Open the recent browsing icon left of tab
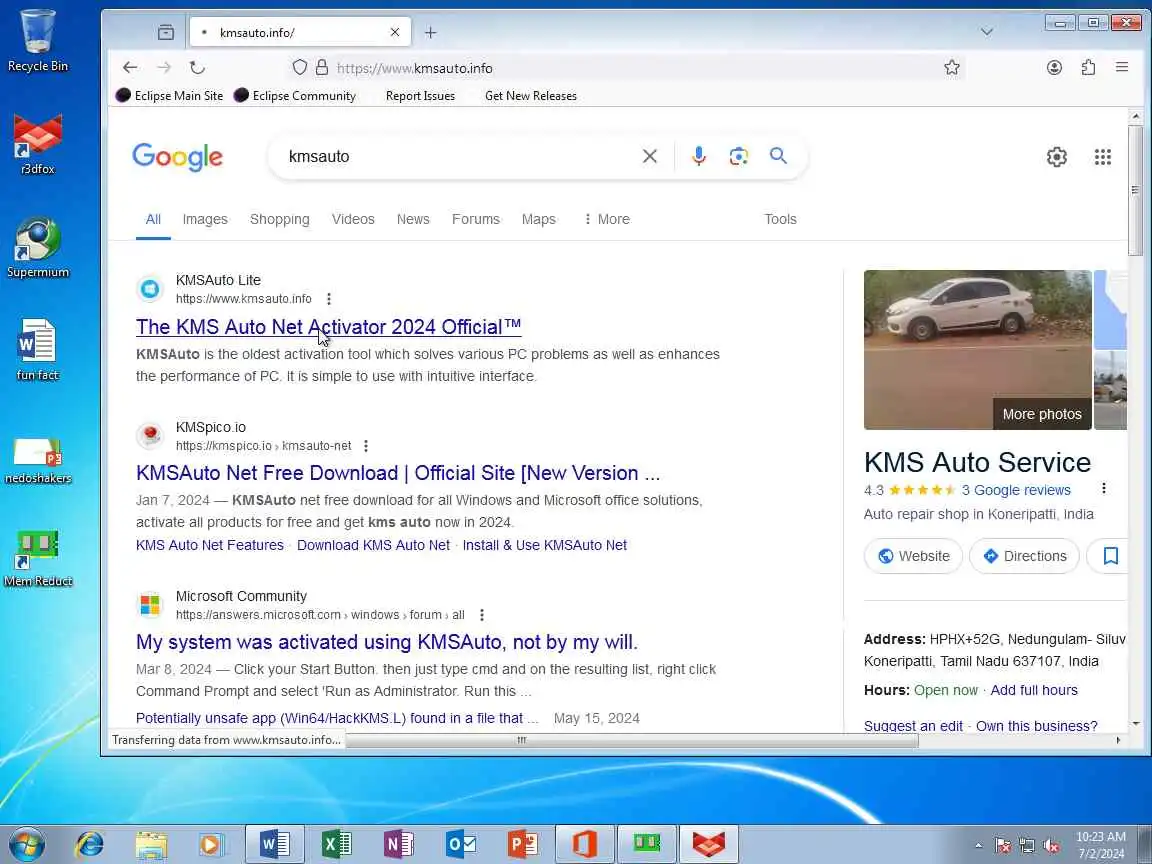 [166, 32]
